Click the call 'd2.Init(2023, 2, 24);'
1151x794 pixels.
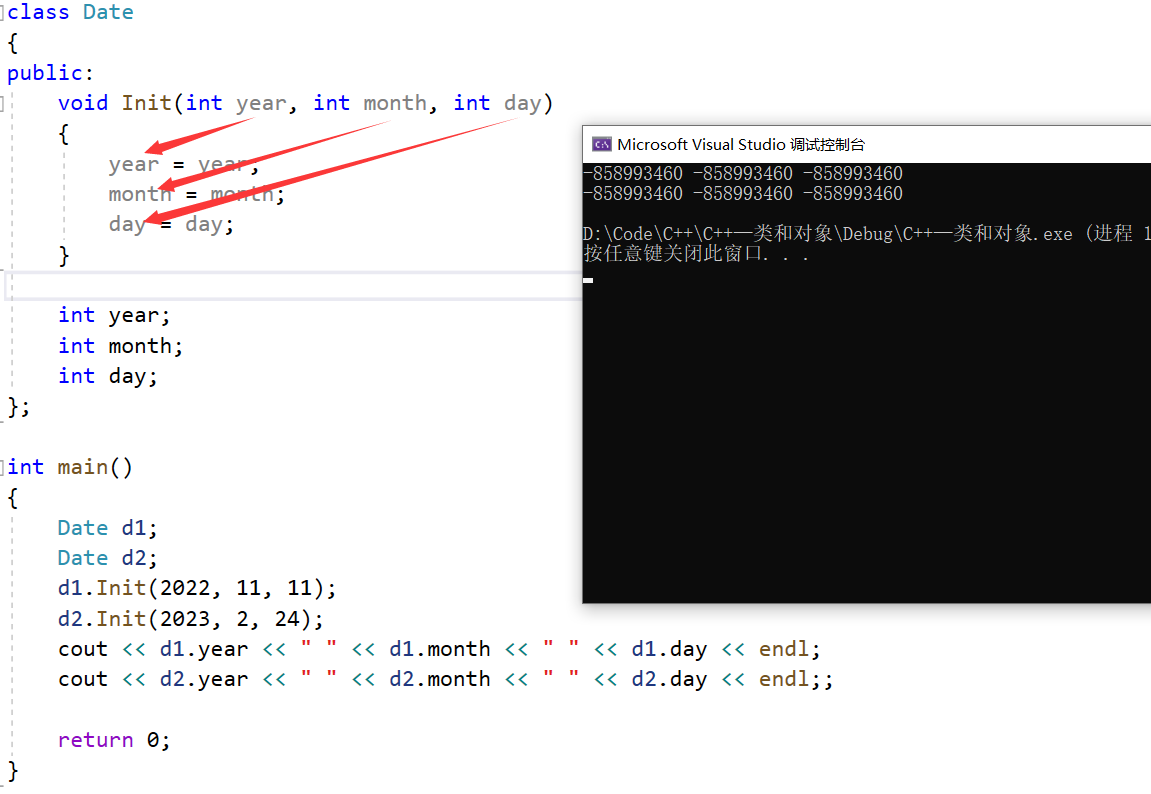(191, 619)
